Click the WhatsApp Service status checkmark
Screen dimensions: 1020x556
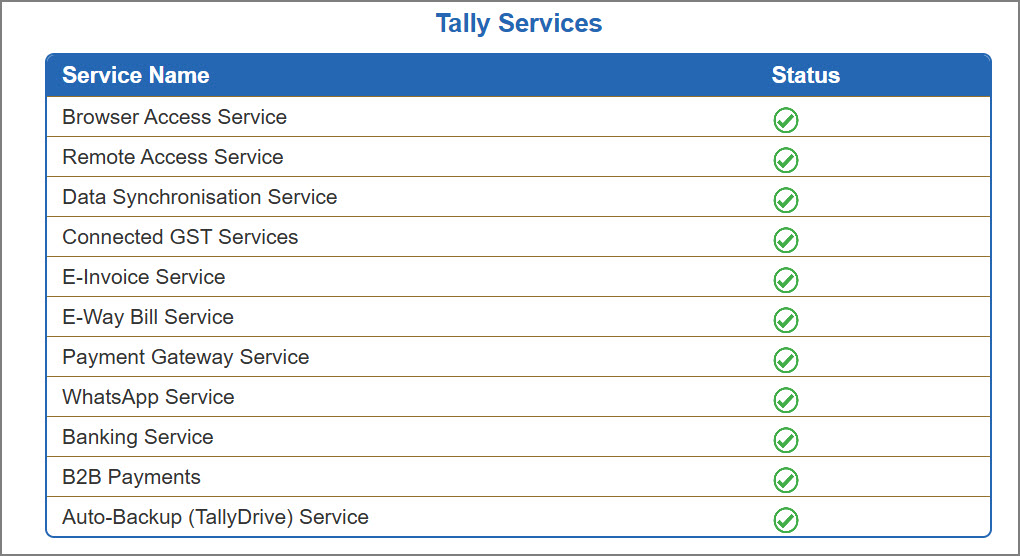click(786, 400)
